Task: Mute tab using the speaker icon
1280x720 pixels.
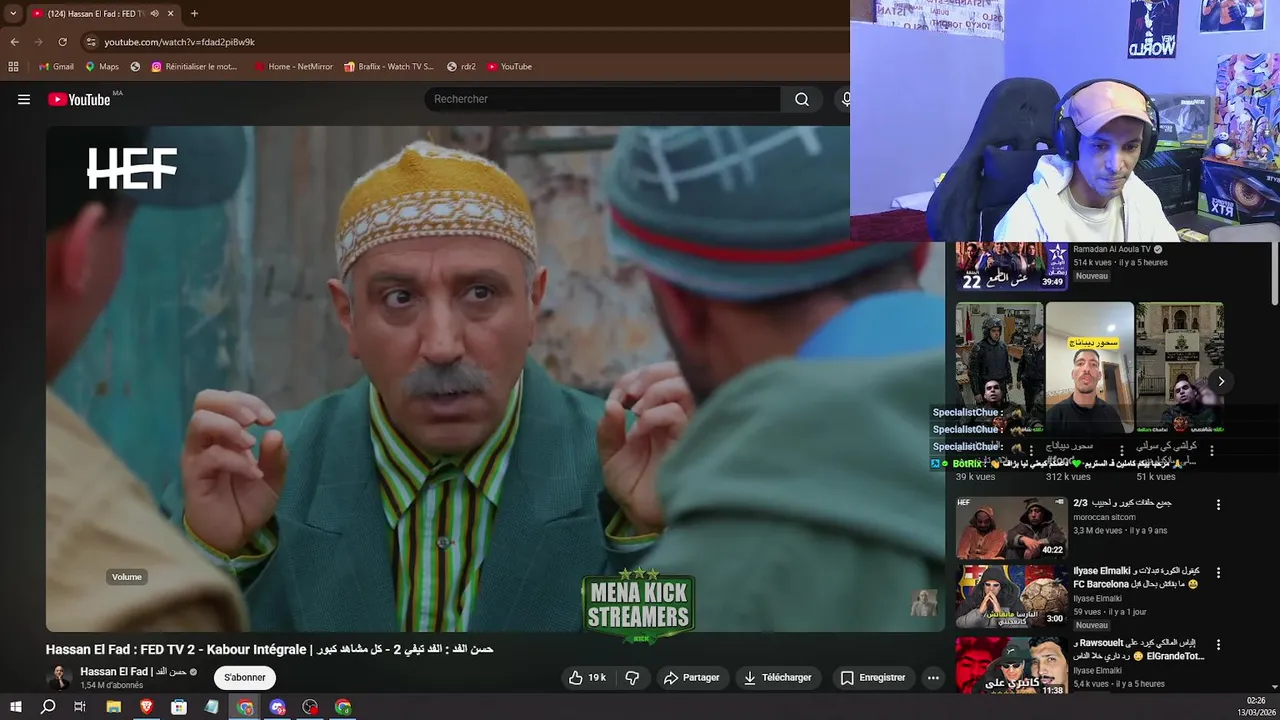Action: 154,13
